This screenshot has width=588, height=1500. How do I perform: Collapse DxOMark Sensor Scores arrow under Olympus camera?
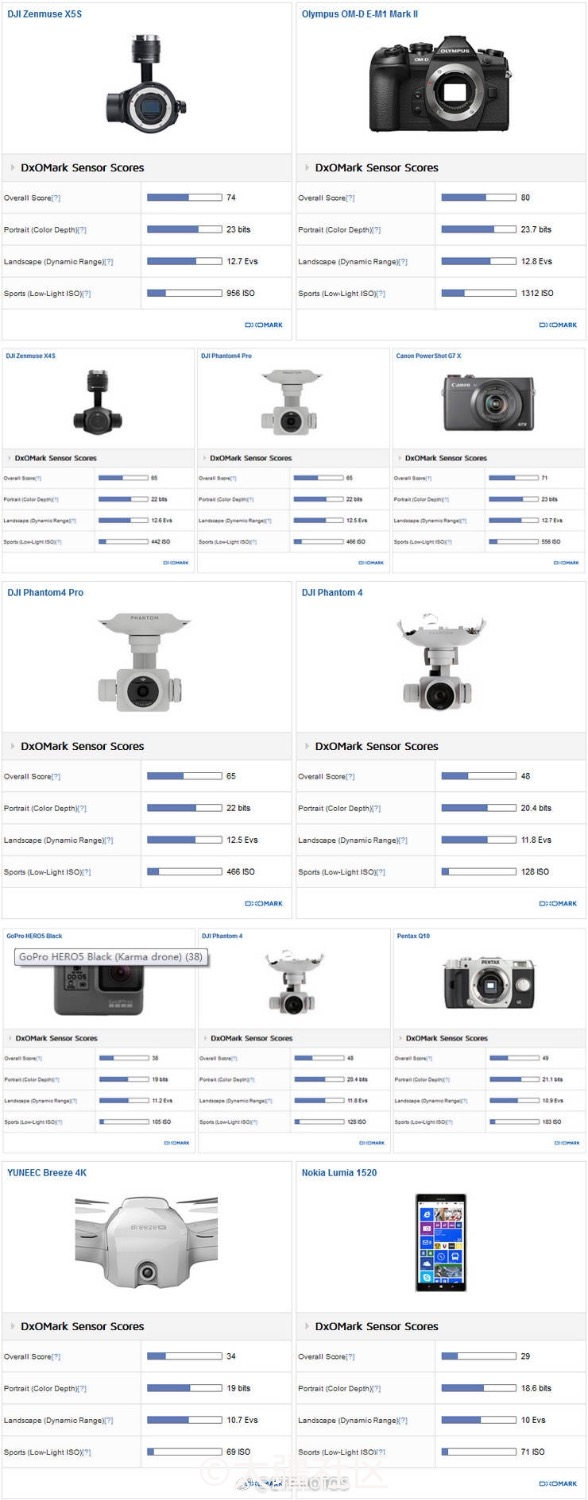[306, 168]
